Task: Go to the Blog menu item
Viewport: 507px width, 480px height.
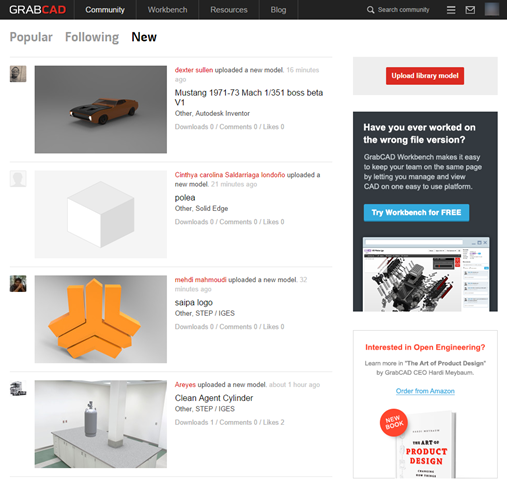Action: tap(278, 10)
